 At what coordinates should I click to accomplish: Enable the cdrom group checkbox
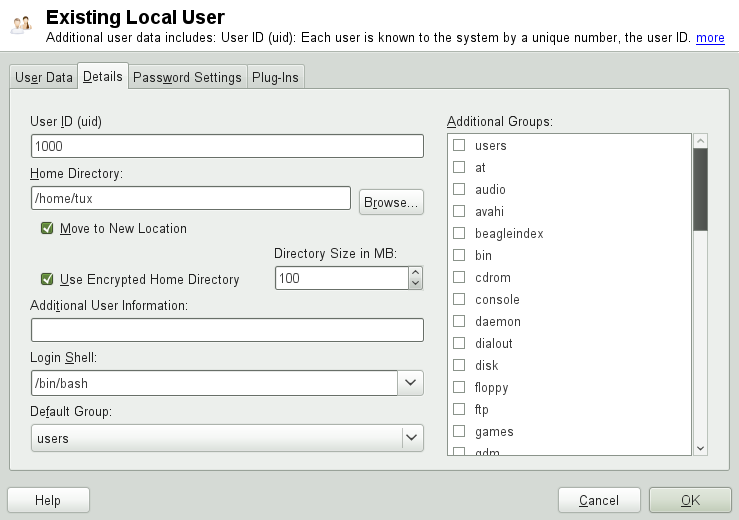459,277
